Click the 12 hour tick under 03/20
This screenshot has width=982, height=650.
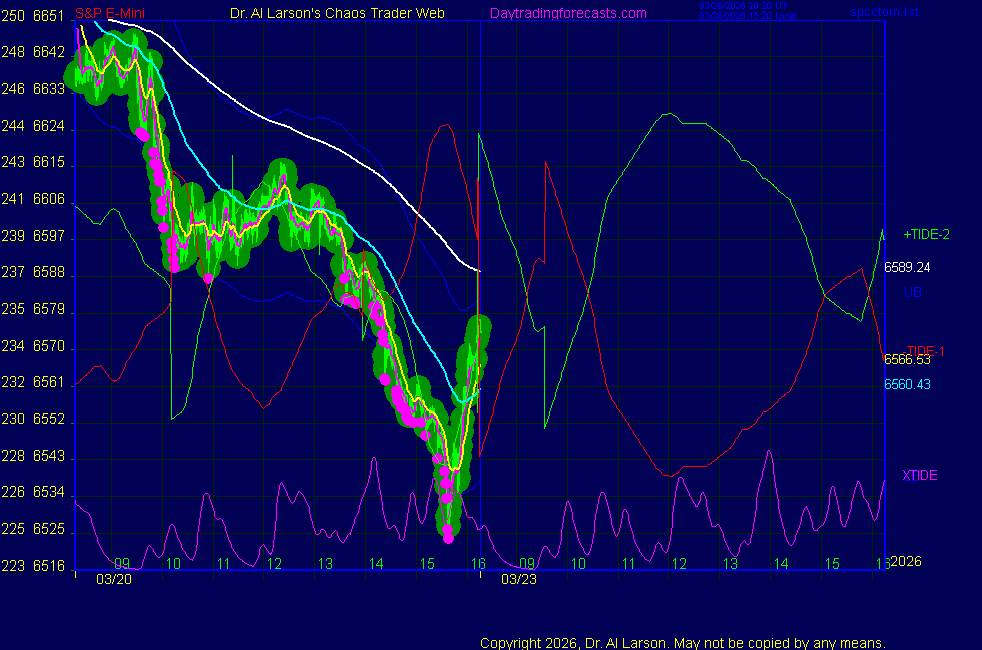point(275,564)
